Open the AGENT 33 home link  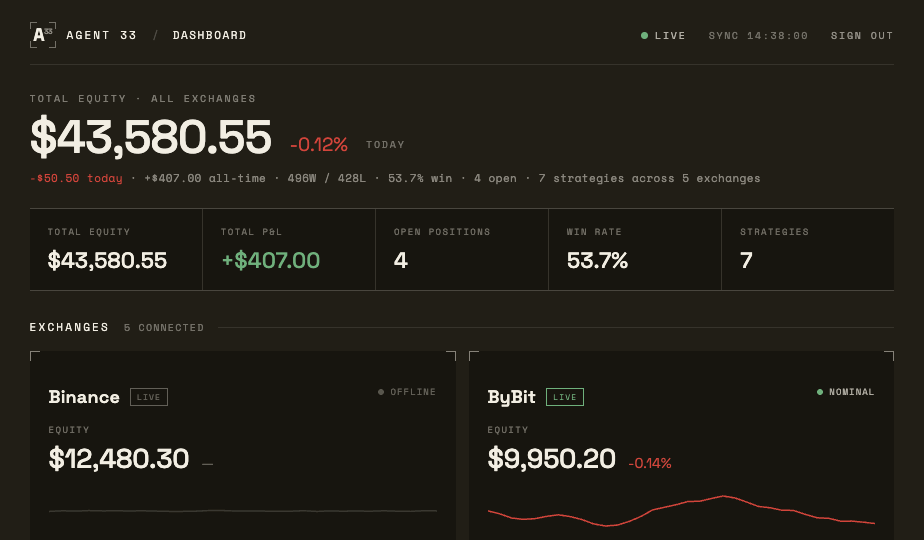tap(101, 35)
